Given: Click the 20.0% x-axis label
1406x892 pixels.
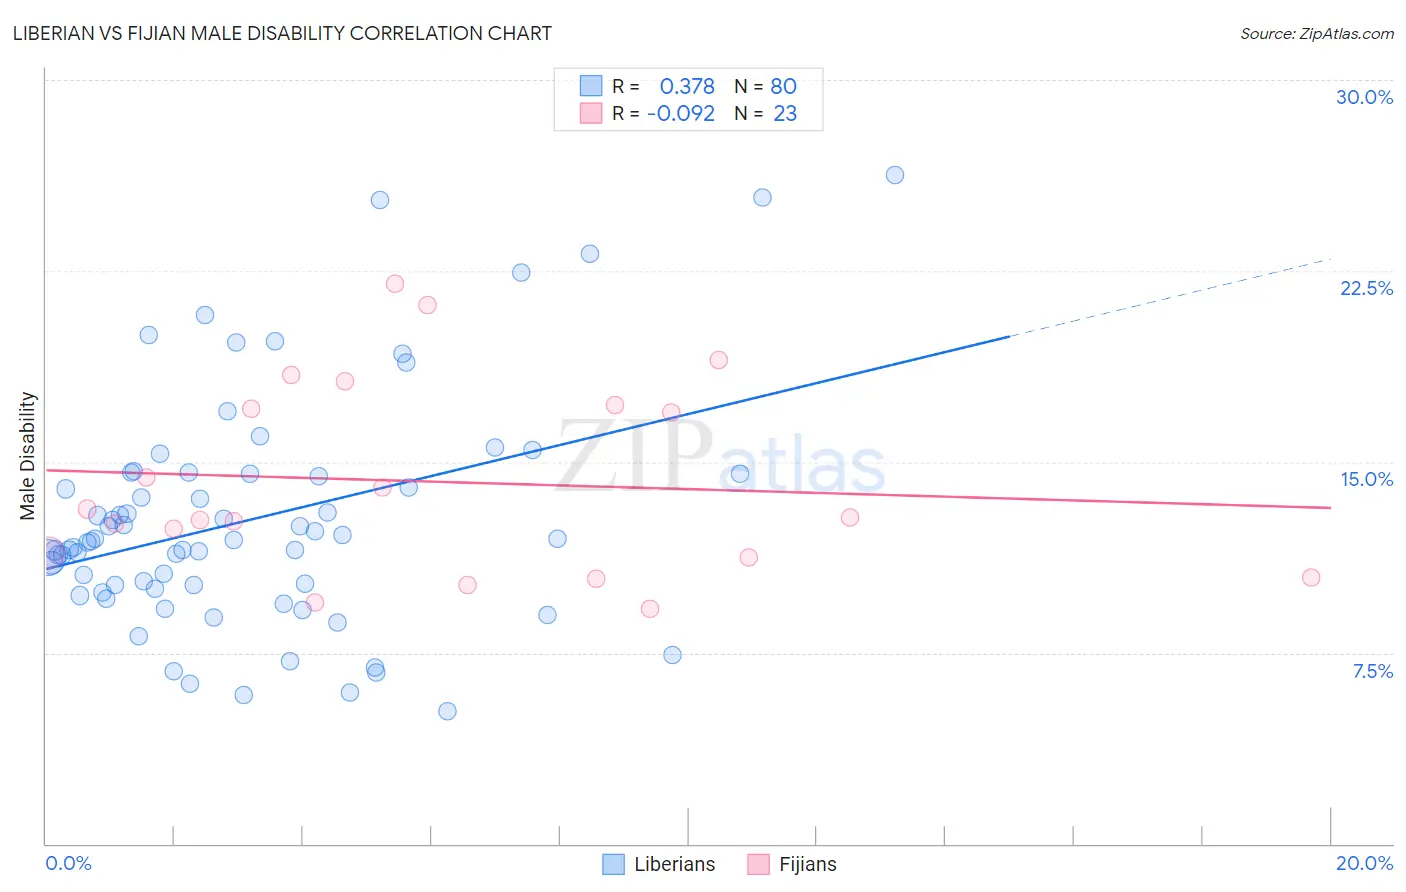Looking at the screenshot, I should pos(1364,863).
